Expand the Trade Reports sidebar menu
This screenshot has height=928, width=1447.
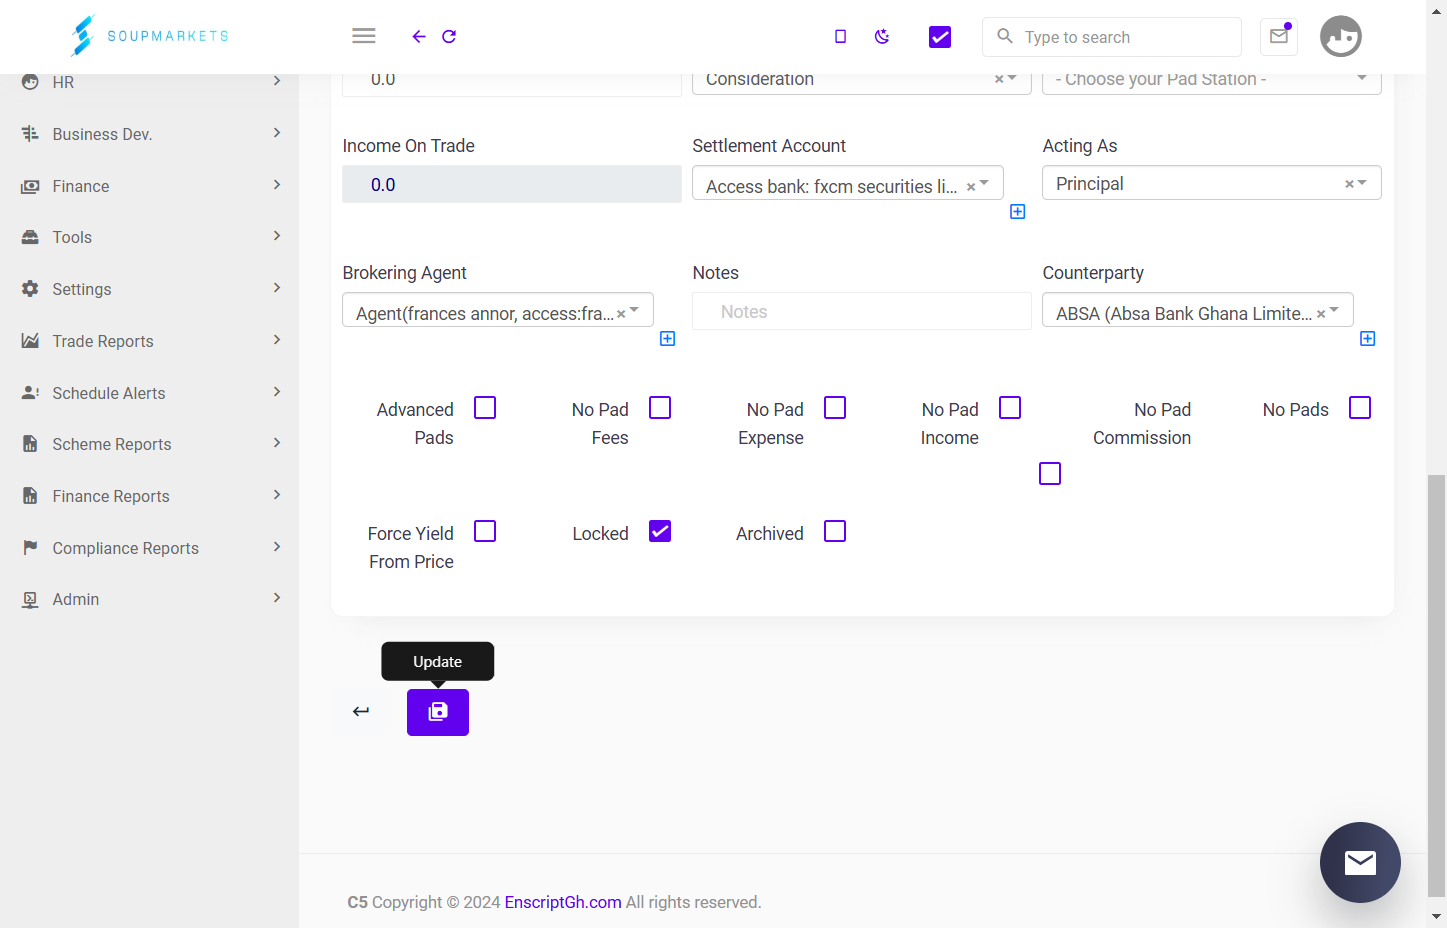pyautogui.click(x=150, y=341)
